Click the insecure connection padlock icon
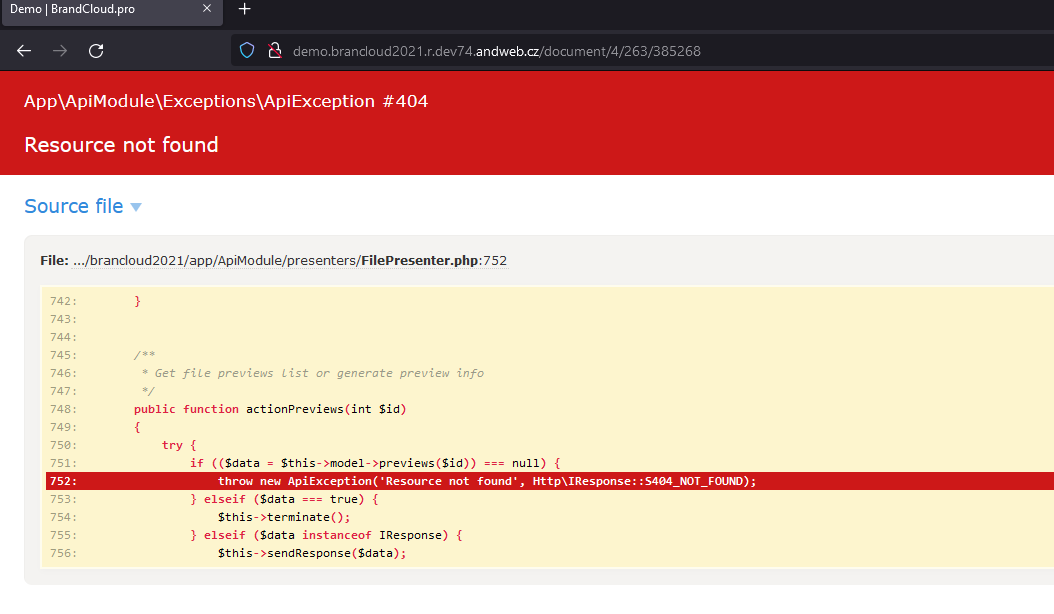 (x=273, y=51)
